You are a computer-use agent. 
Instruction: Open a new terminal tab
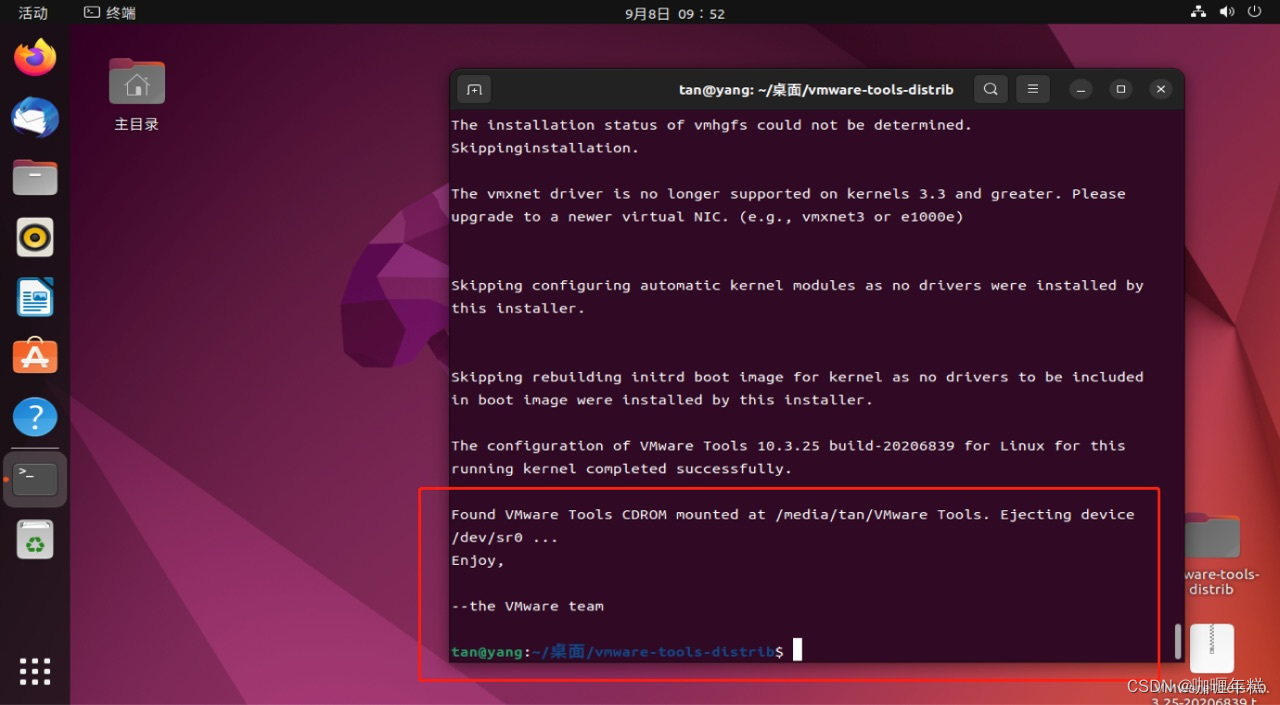pyautogui.click(x=474, y=89)
